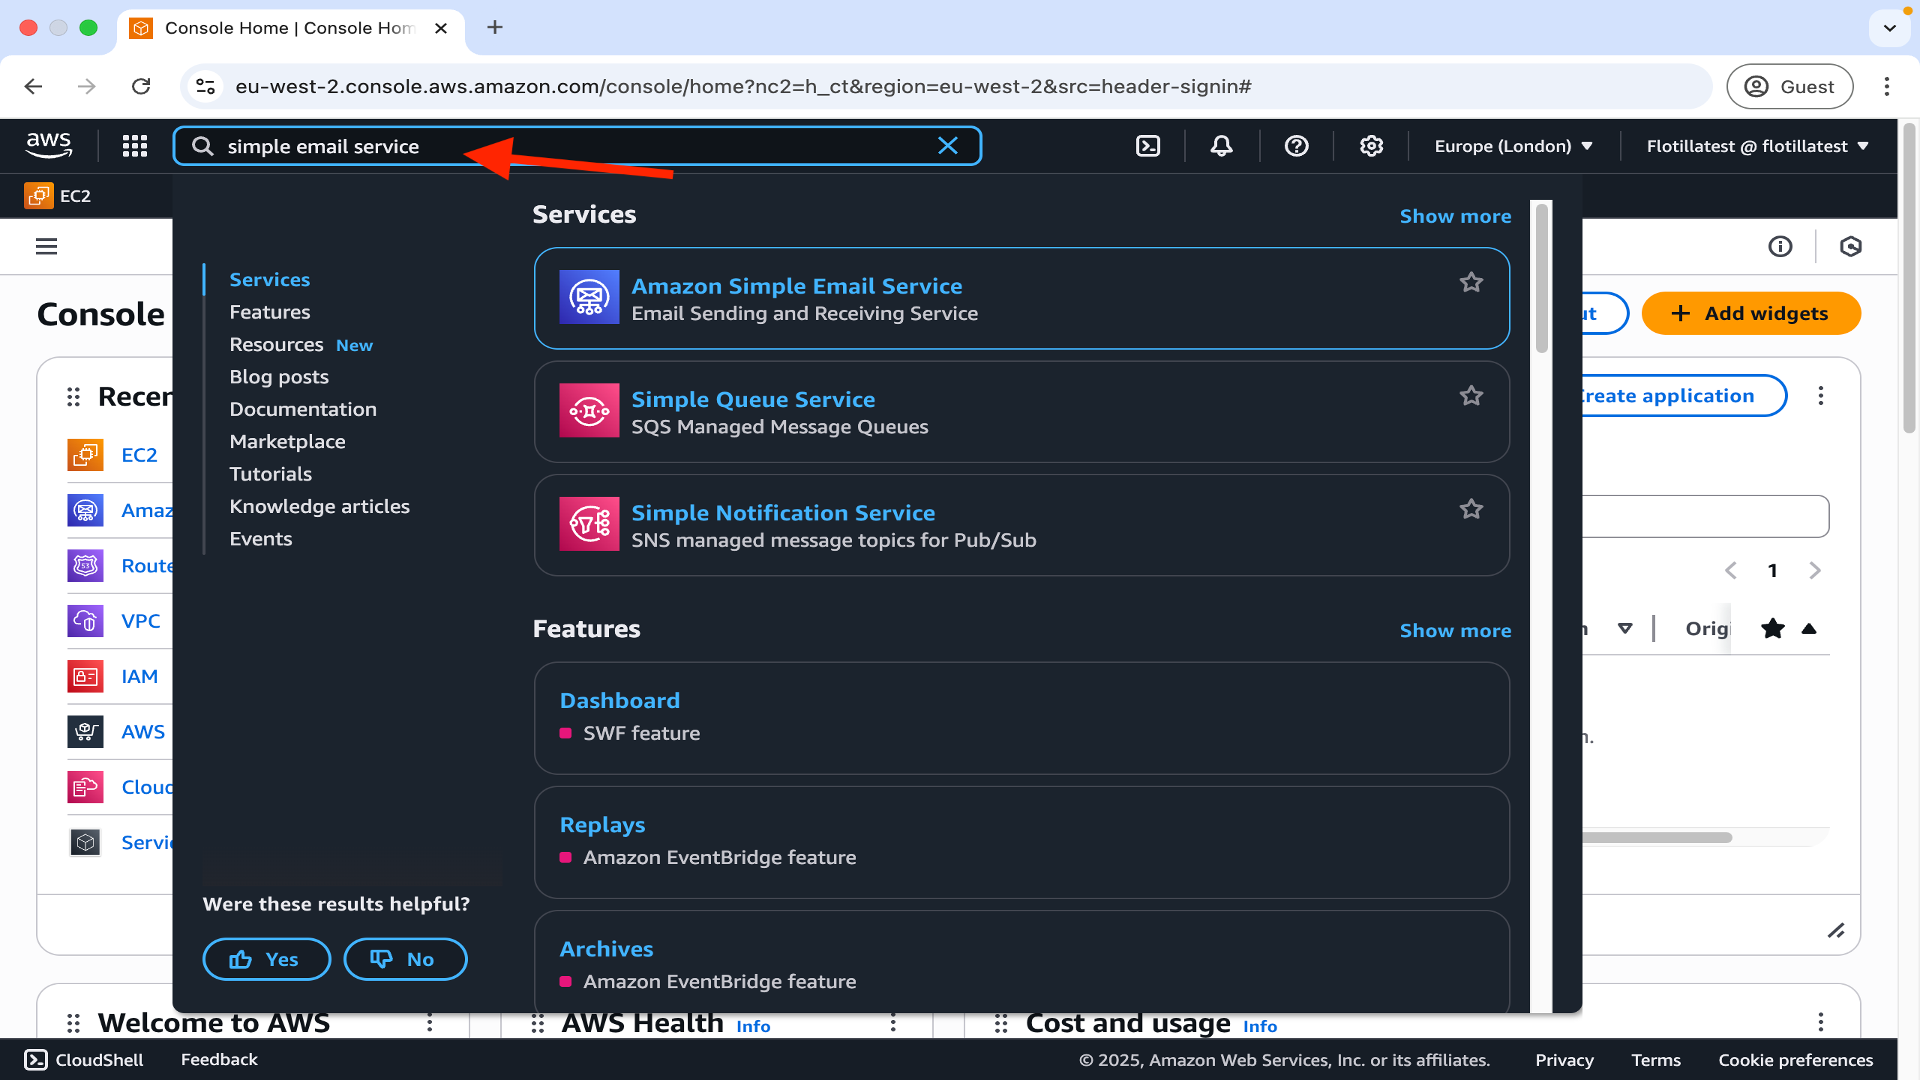
Task: Click the IAM icon in recently visited
Action: (85, 677)
